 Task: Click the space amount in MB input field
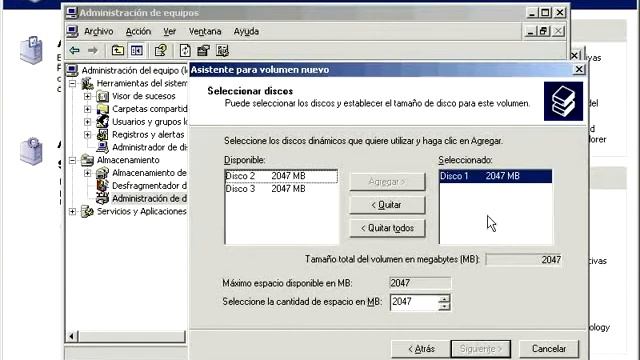(x=414, y=302)
